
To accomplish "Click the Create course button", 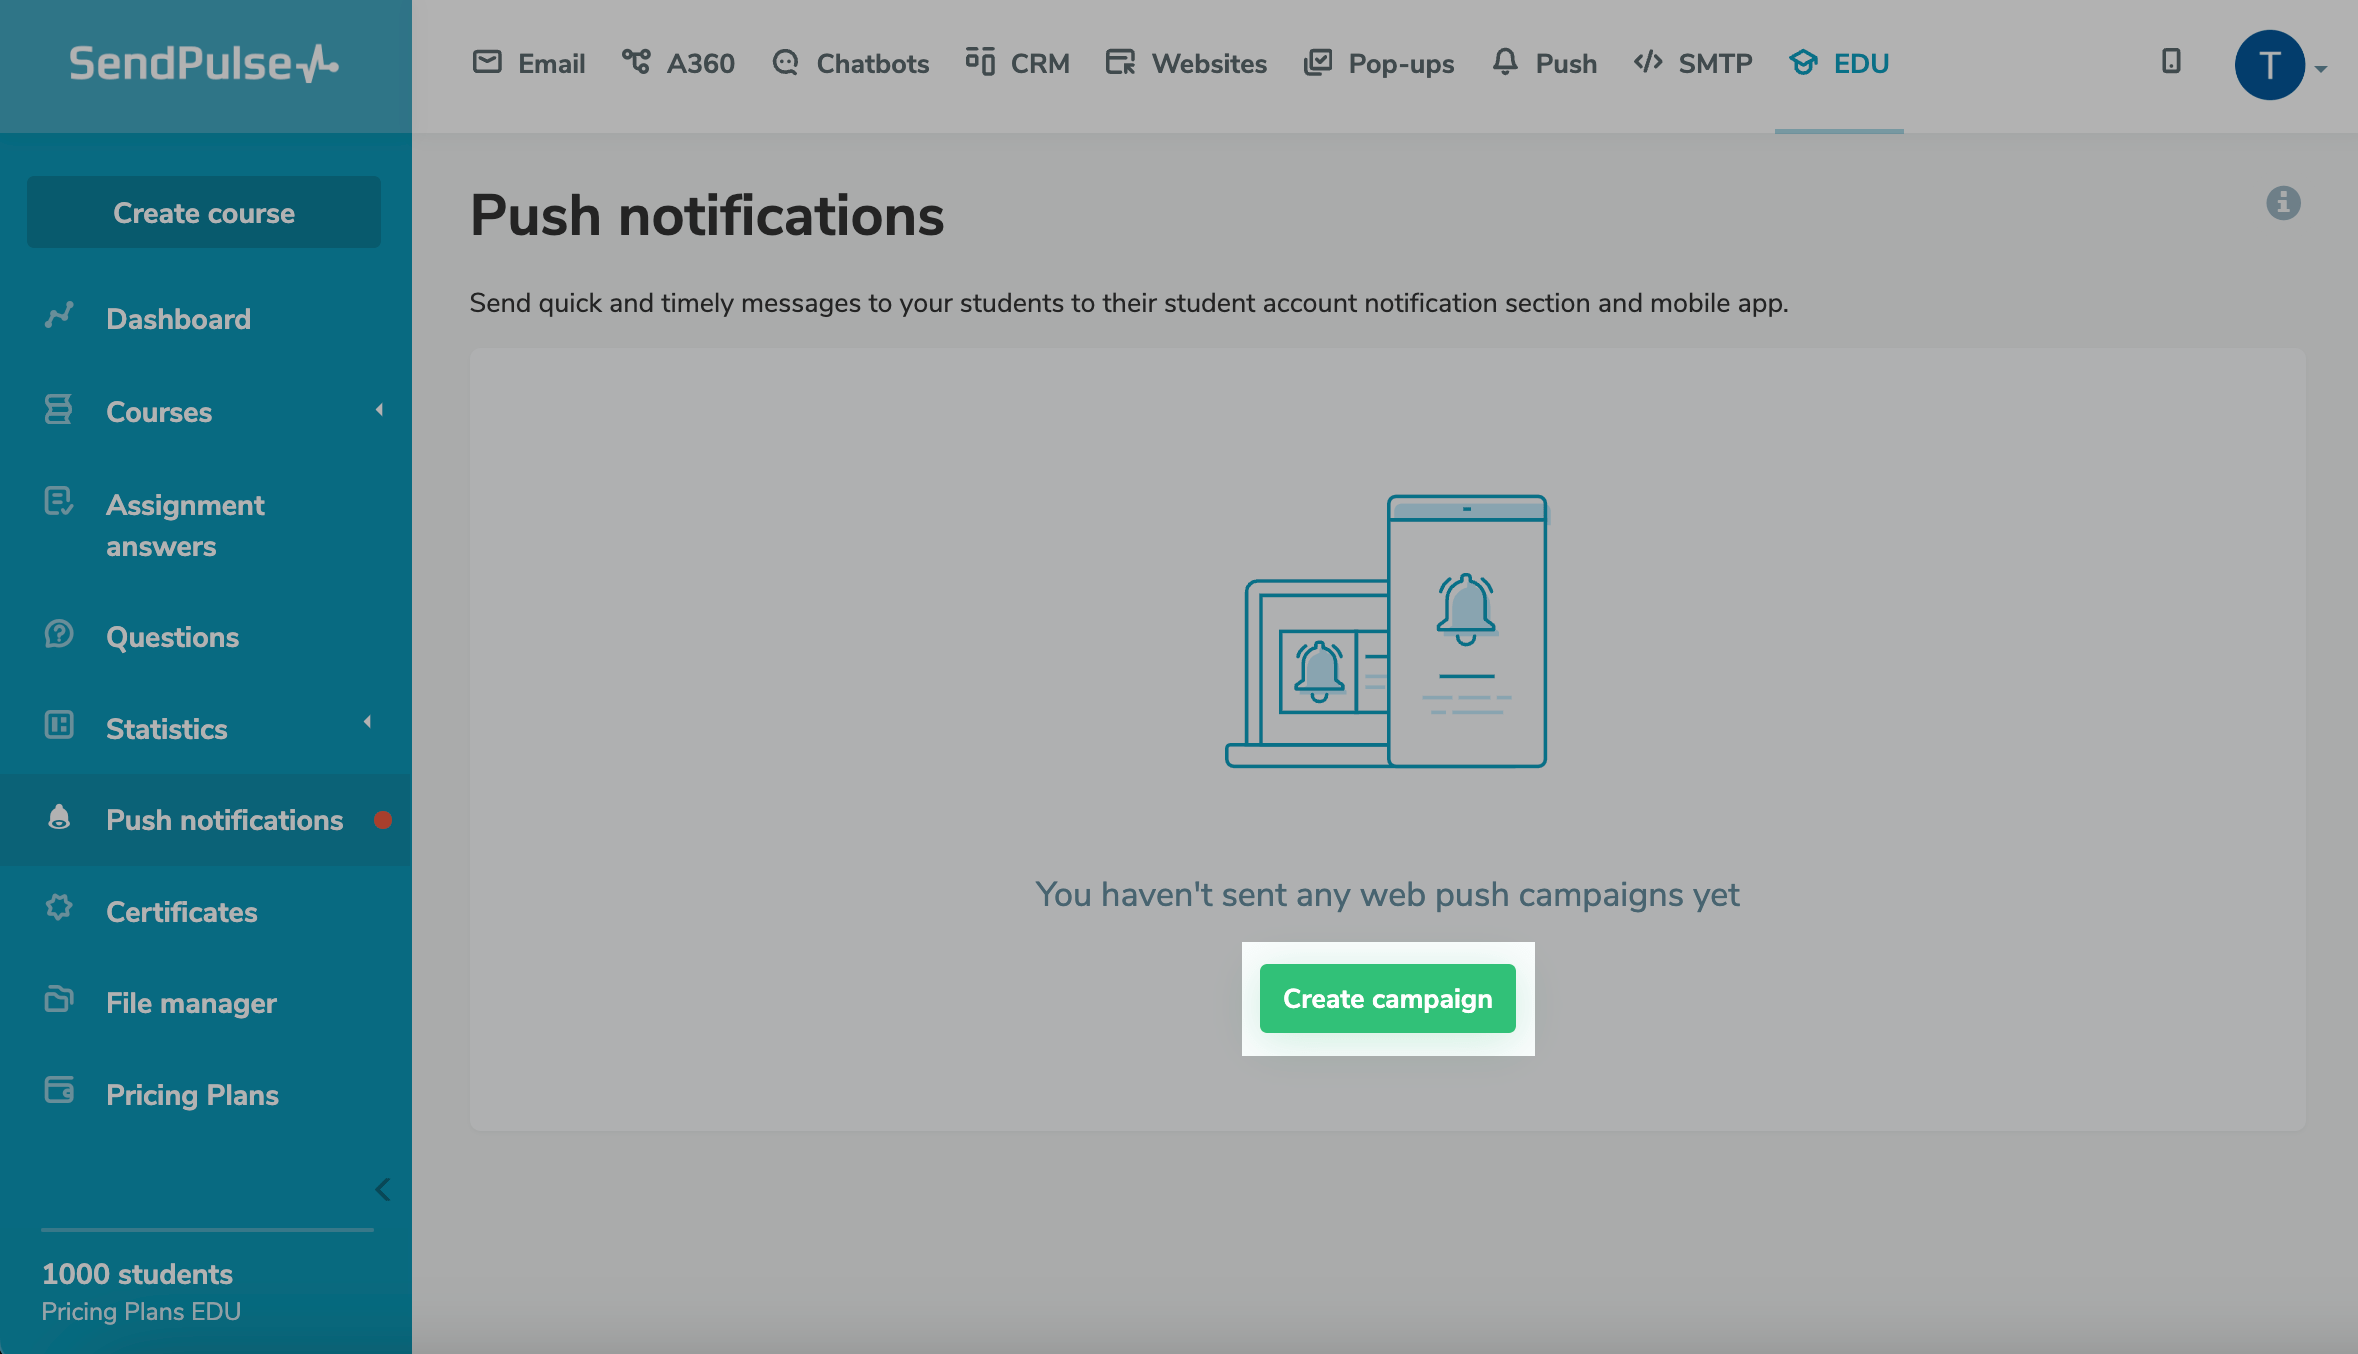I will click(x=204, y=213).
